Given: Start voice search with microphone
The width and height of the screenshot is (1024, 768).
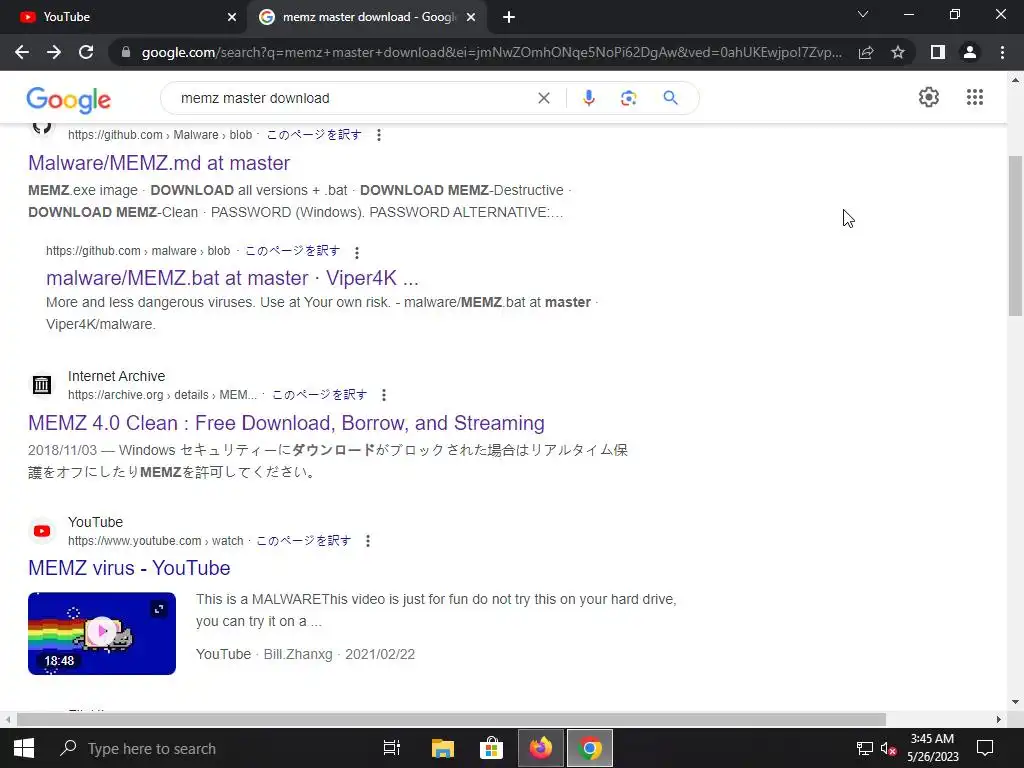Looking at the screenshot, I should 588,98.
